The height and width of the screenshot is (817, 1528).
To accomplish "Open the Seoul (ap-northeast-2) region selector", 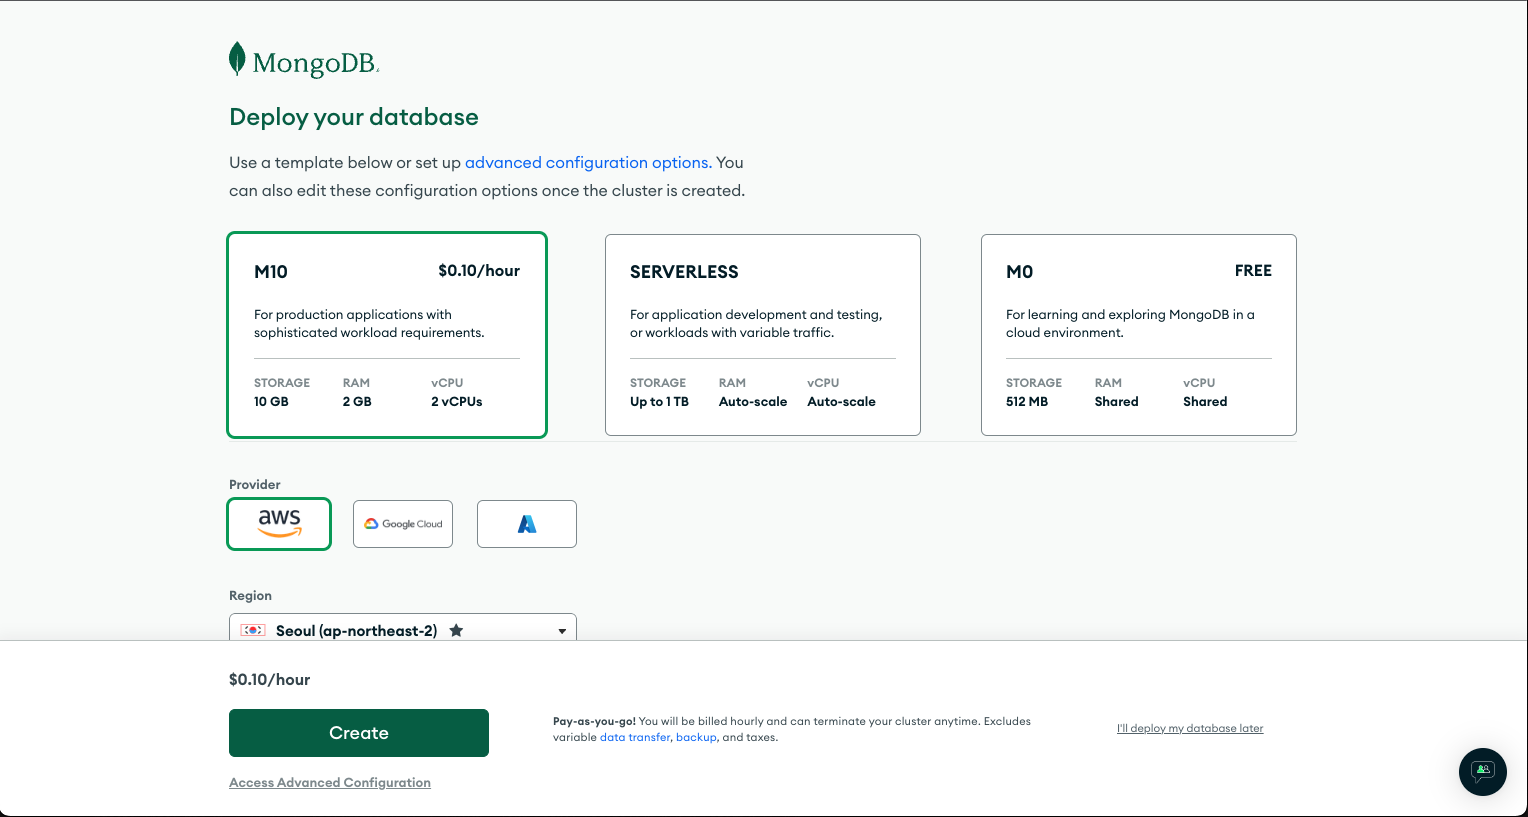I will 403,627.
